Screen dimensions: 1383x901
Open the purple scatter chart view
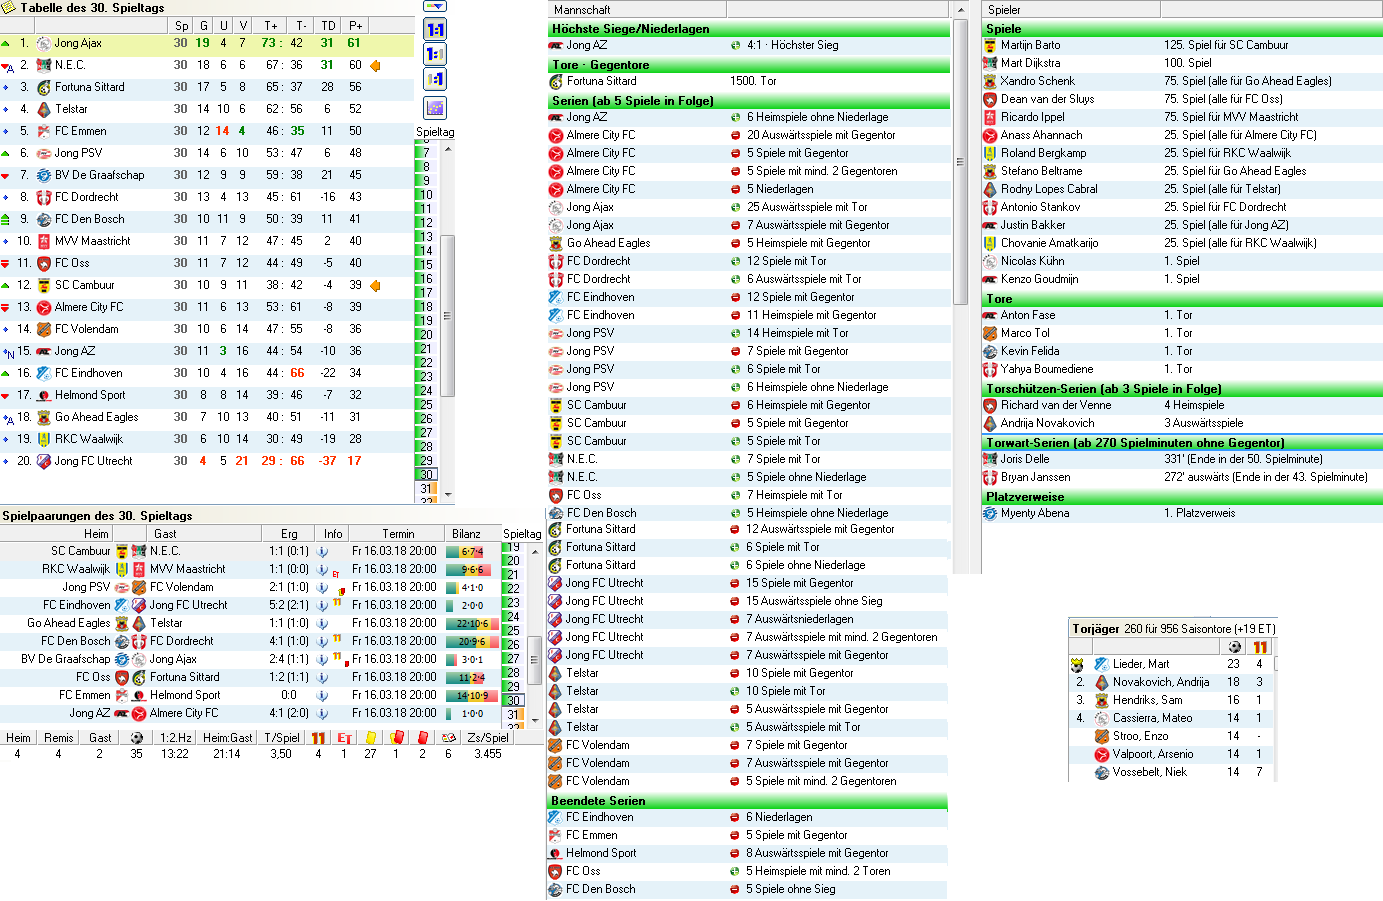pos(435,107)
